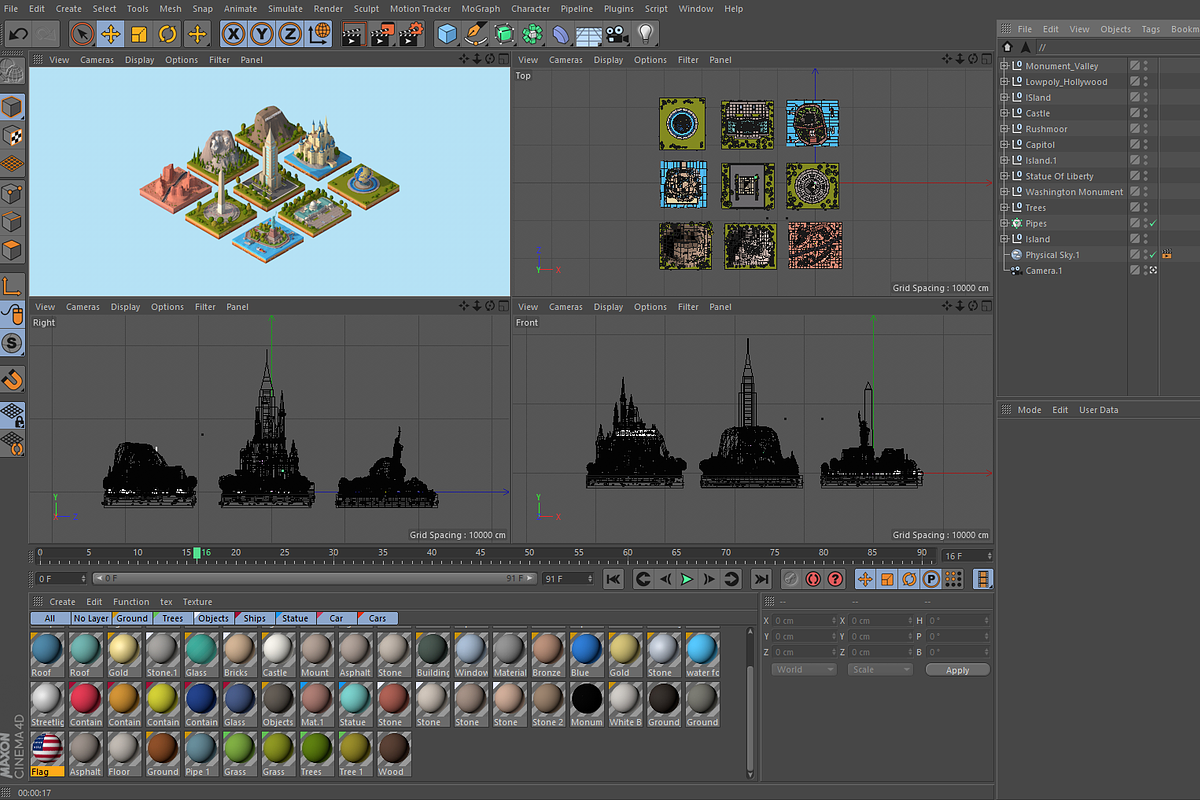Click the filmstrip timeline icon
This screenshot has width=1200, height=800.
984,579
